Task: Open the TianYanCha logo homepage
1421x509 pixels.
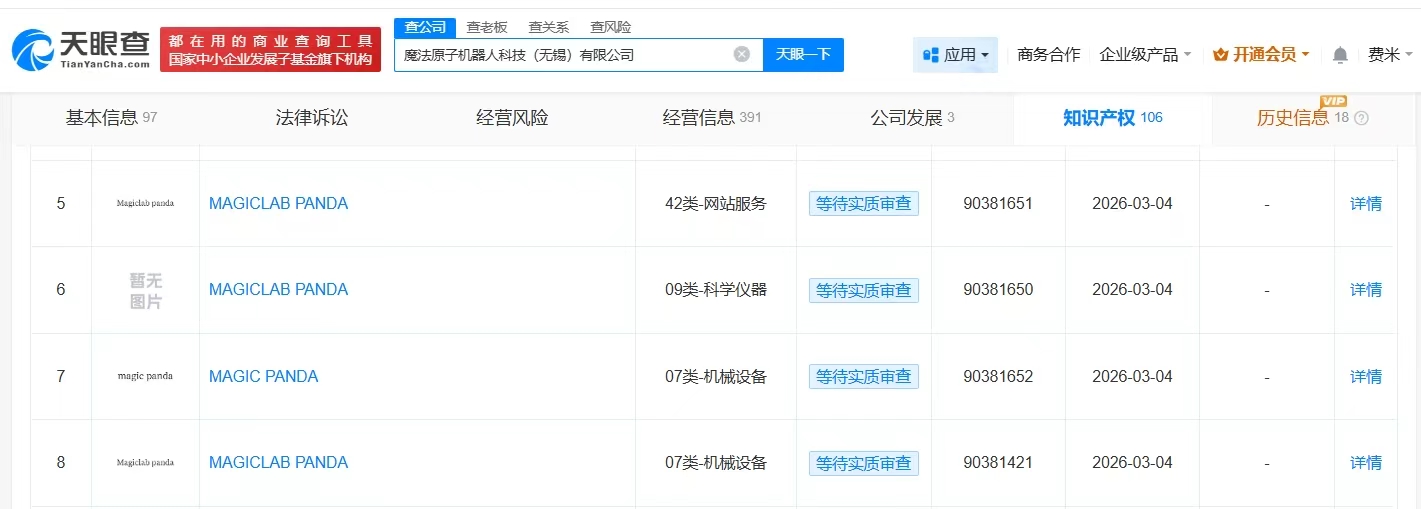Action: click(x=80, y=50)
